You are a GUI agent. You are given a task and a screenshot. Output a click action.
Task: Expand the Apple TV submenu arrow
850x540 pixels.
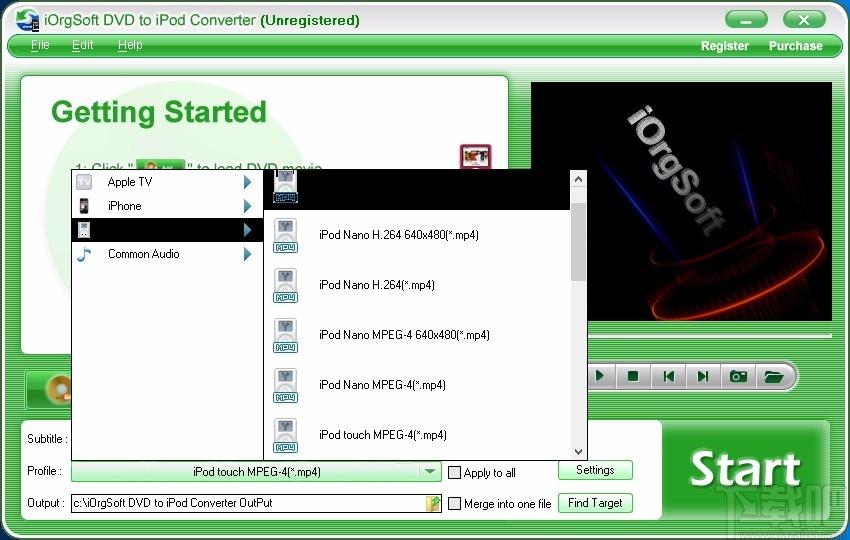(247, 182)
